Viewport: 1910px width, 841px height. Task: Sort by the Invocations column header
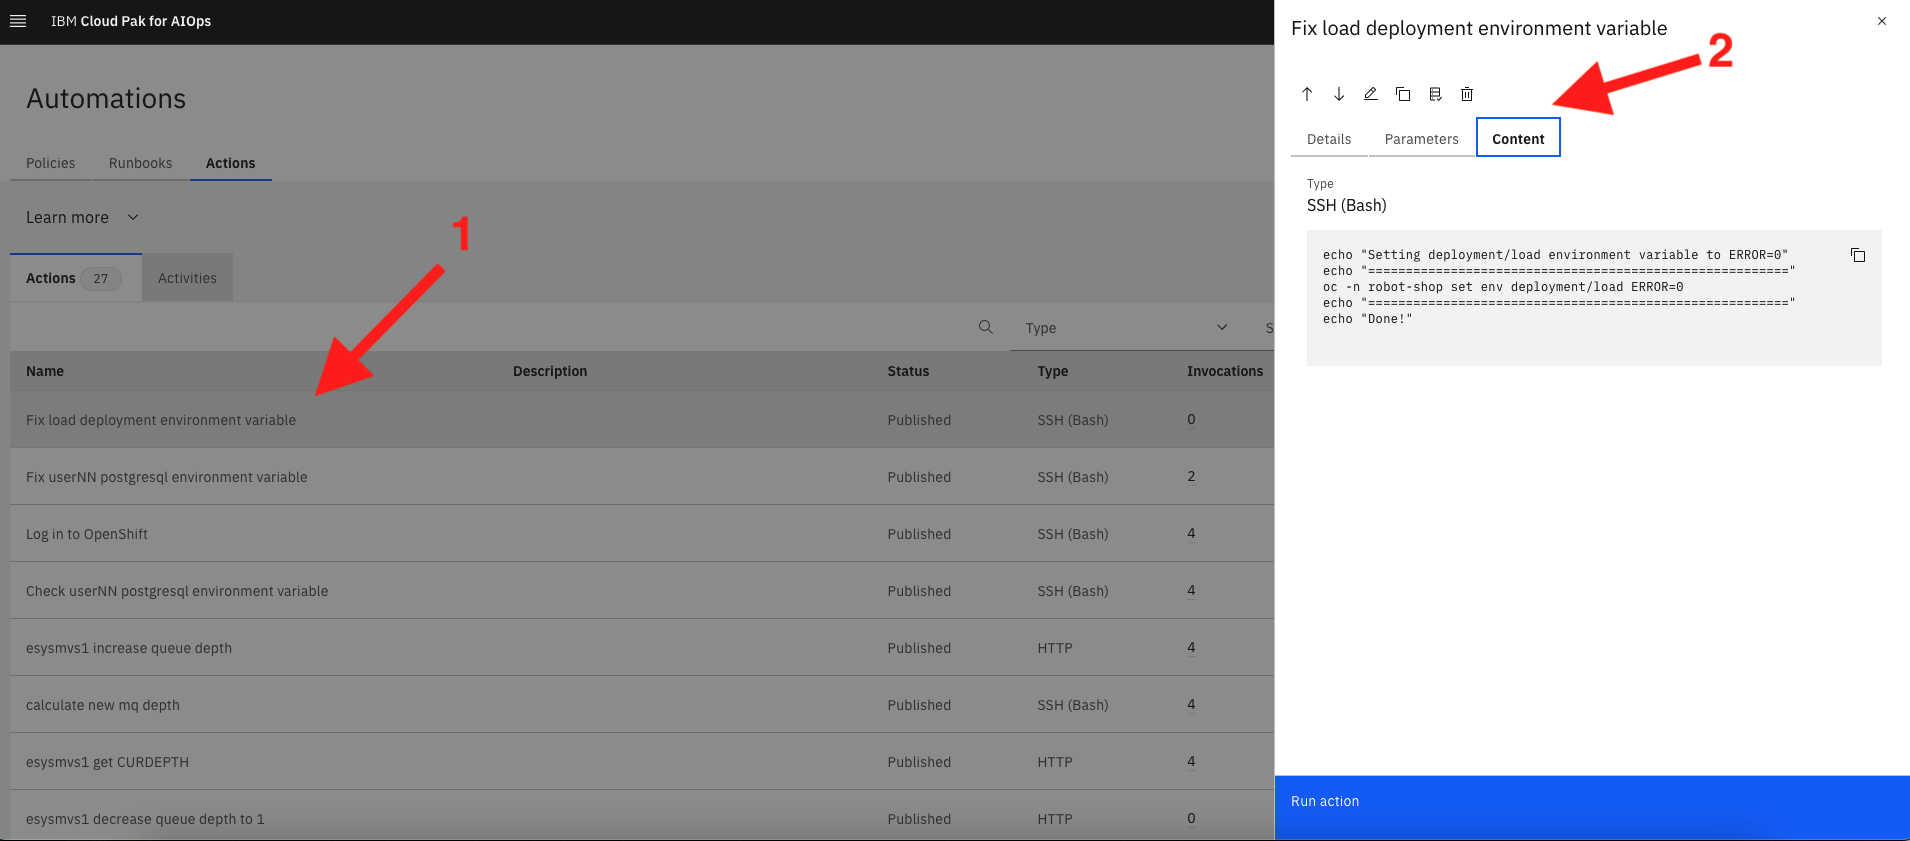coord(1225,371)
